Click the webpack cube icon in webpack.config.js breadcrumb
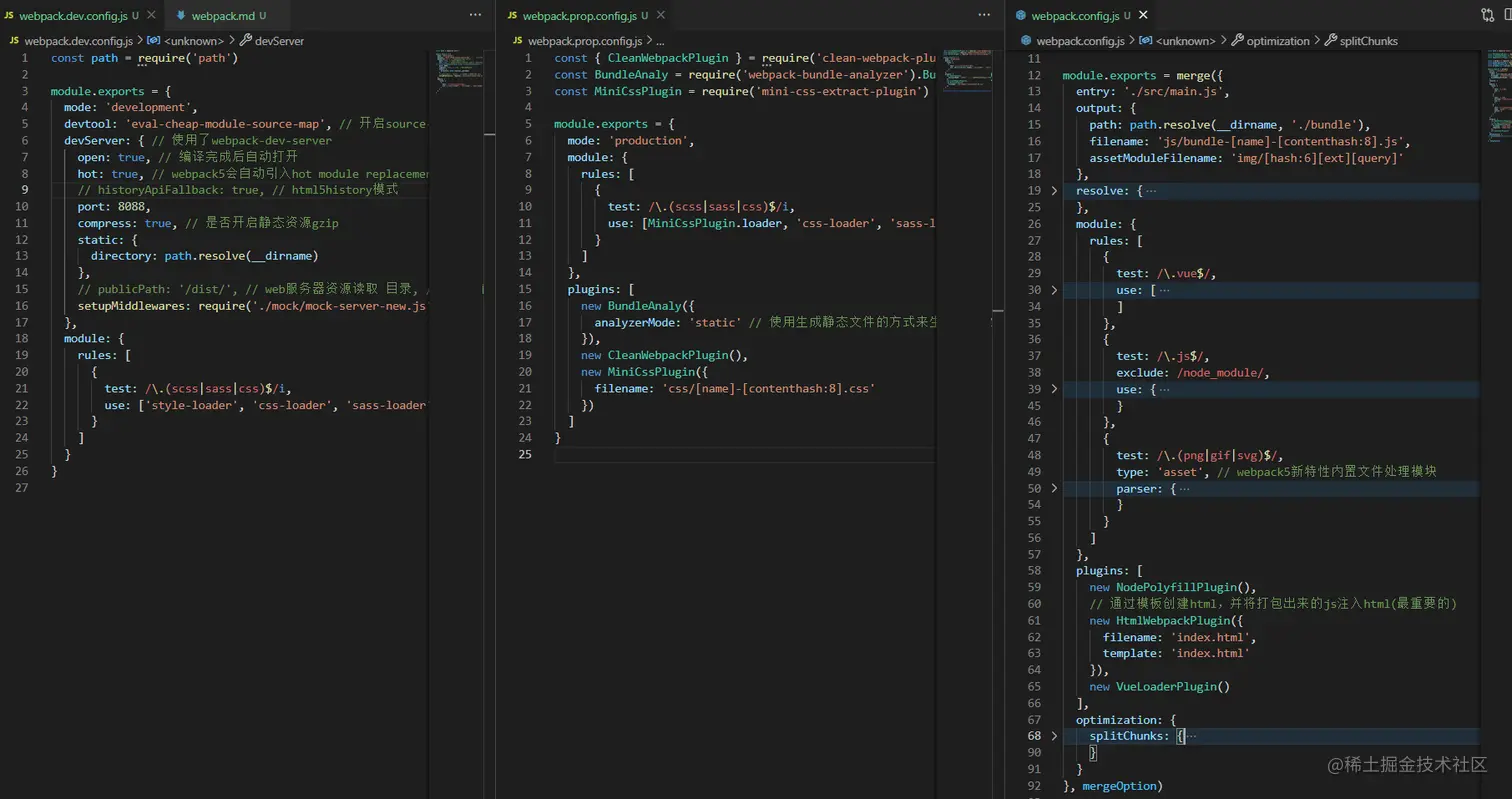The width and height of the screenshot is (1512, 799). [x=1026, y=41]
